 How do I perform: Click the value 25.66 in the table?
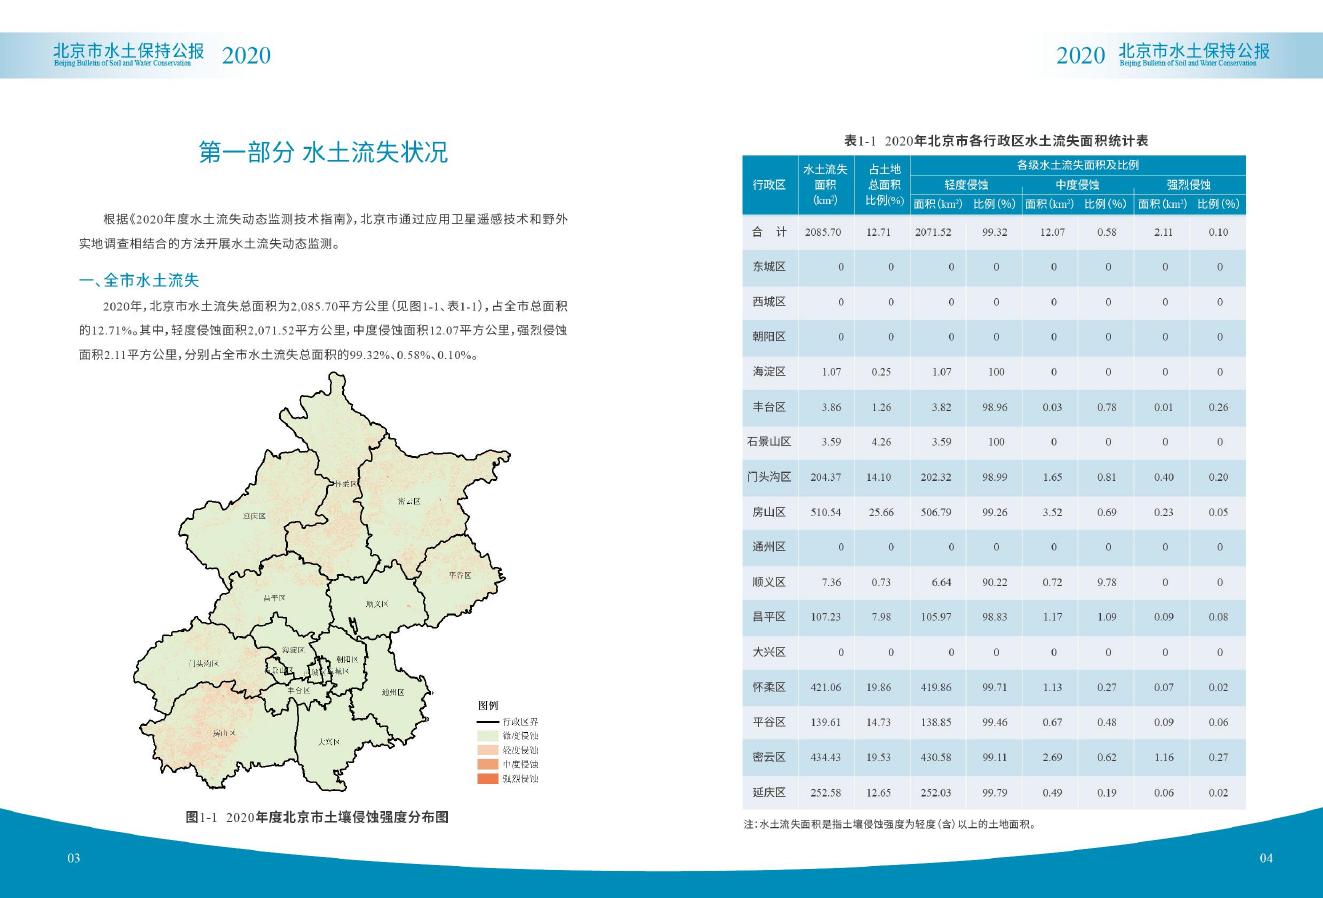click(x=879, y=513)
